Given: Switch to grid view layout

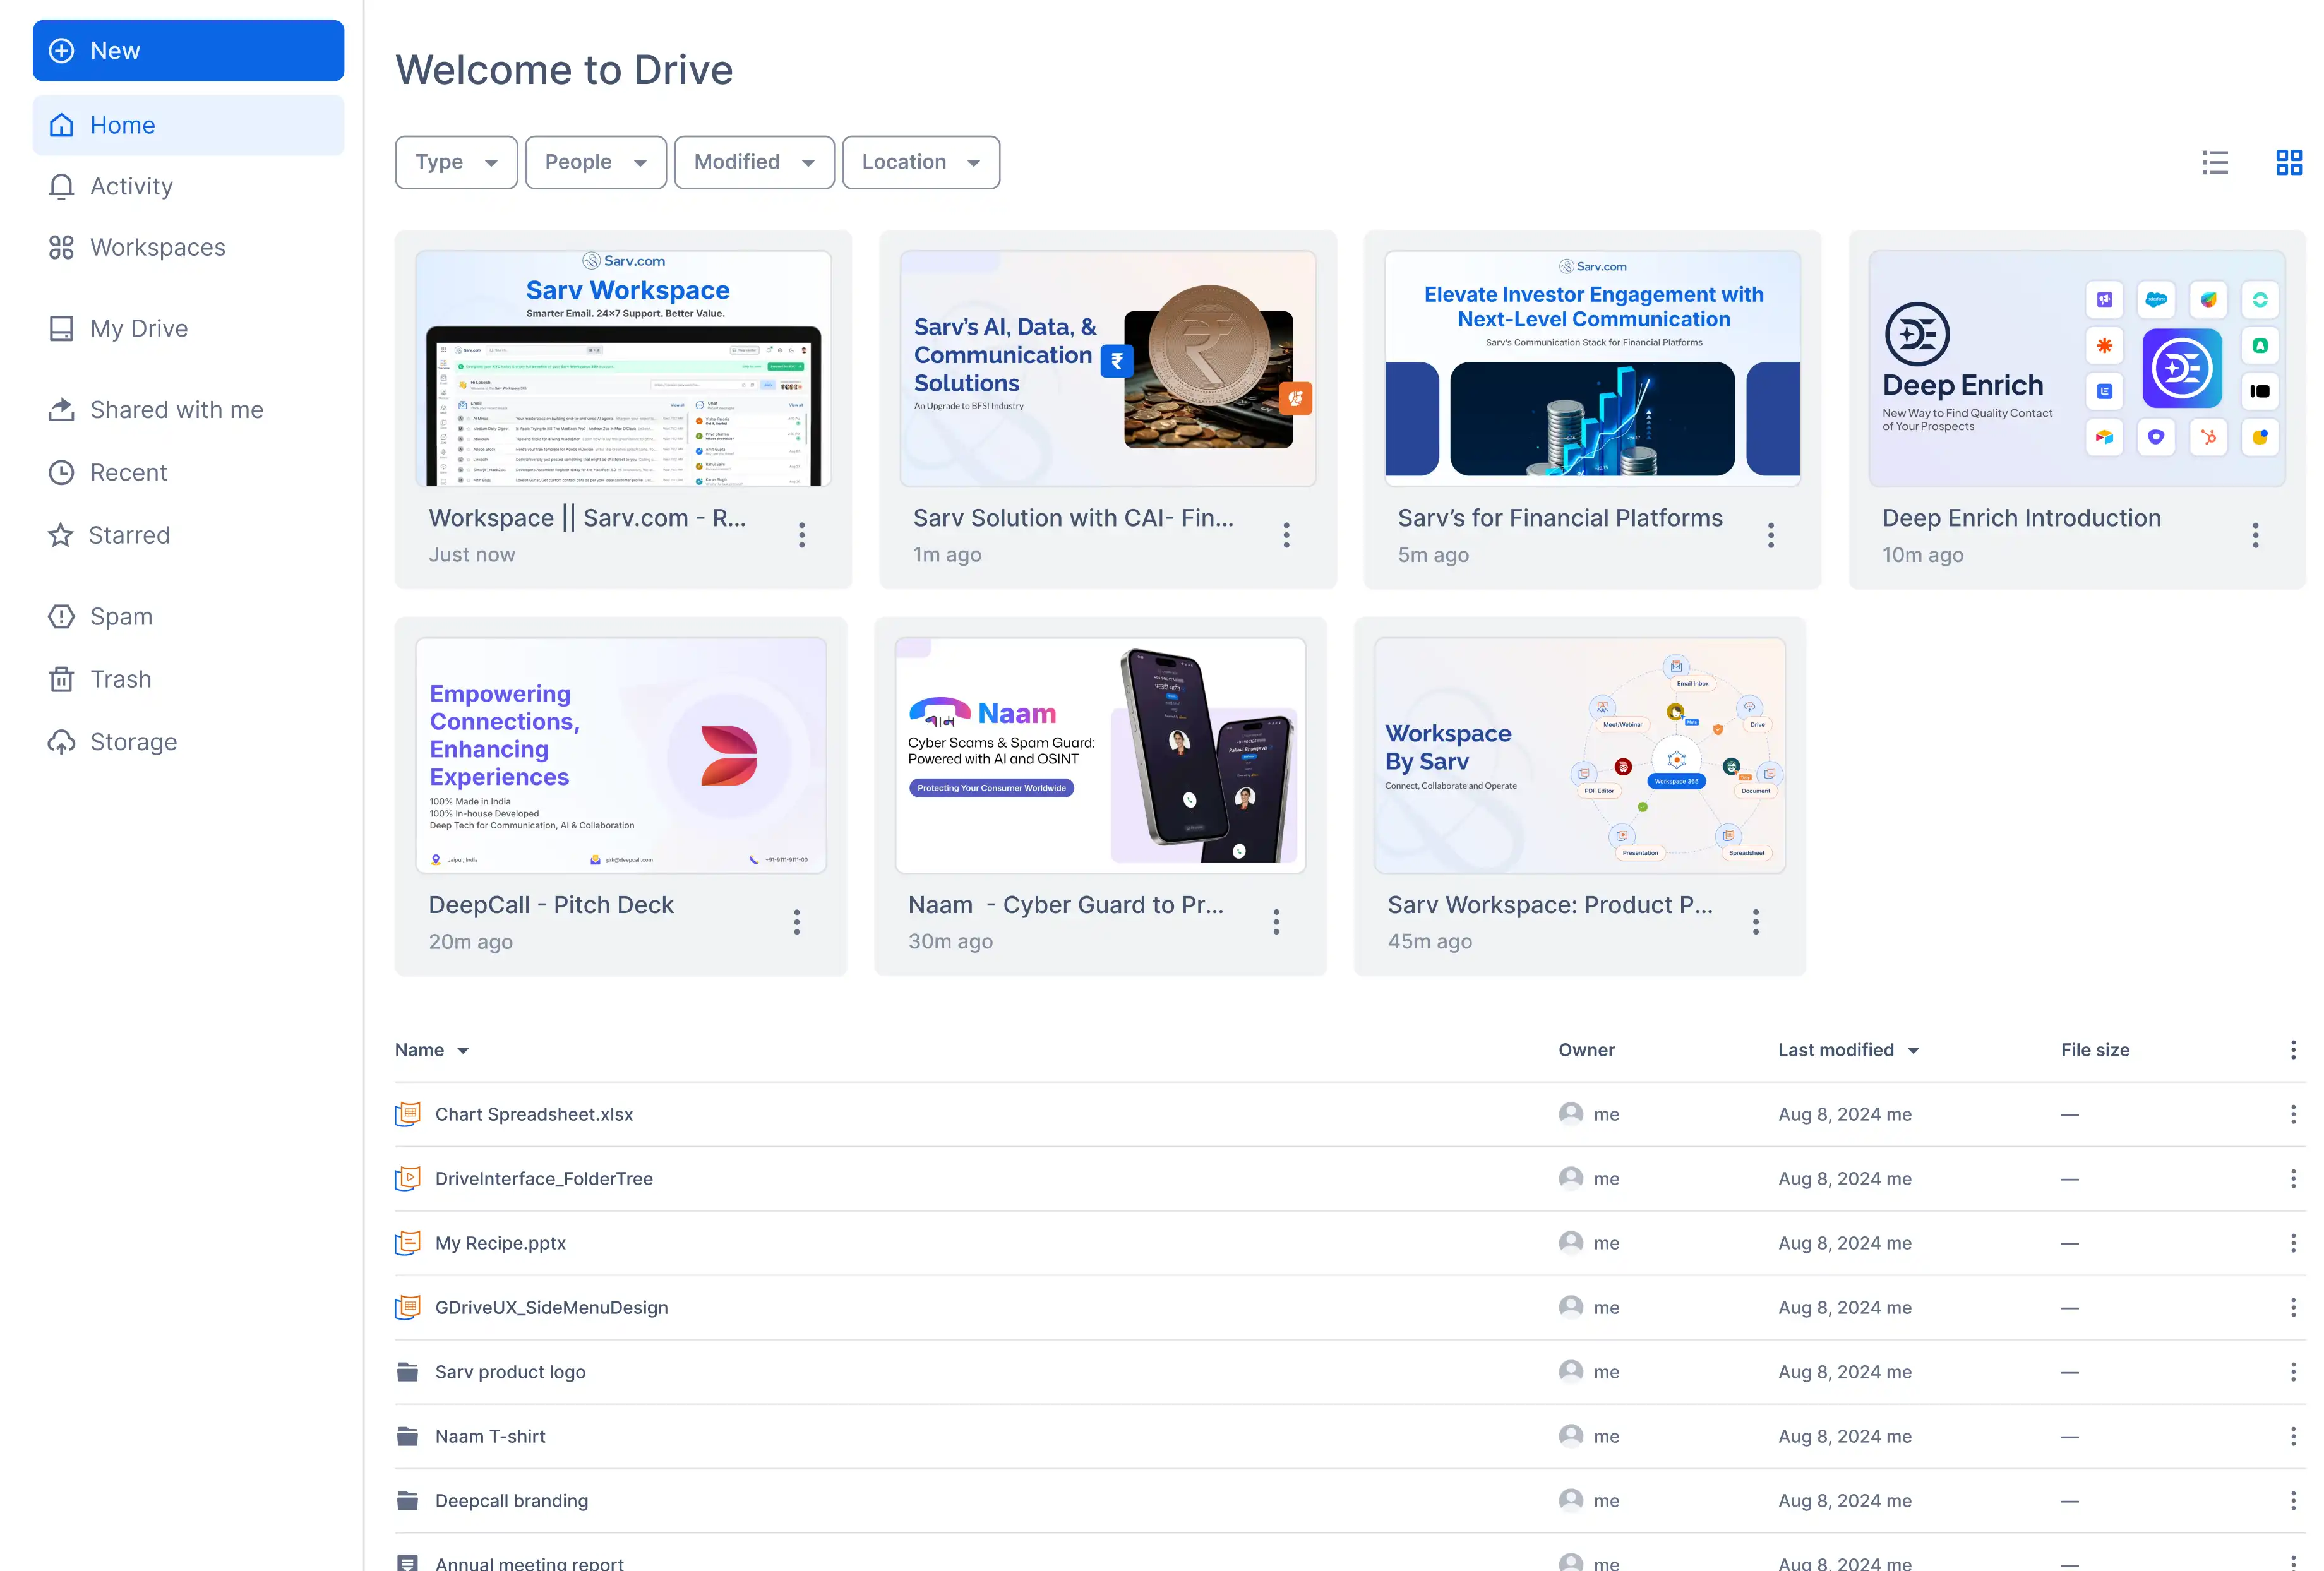Looking at the screenshot, I should click(x=2288, y=162).
